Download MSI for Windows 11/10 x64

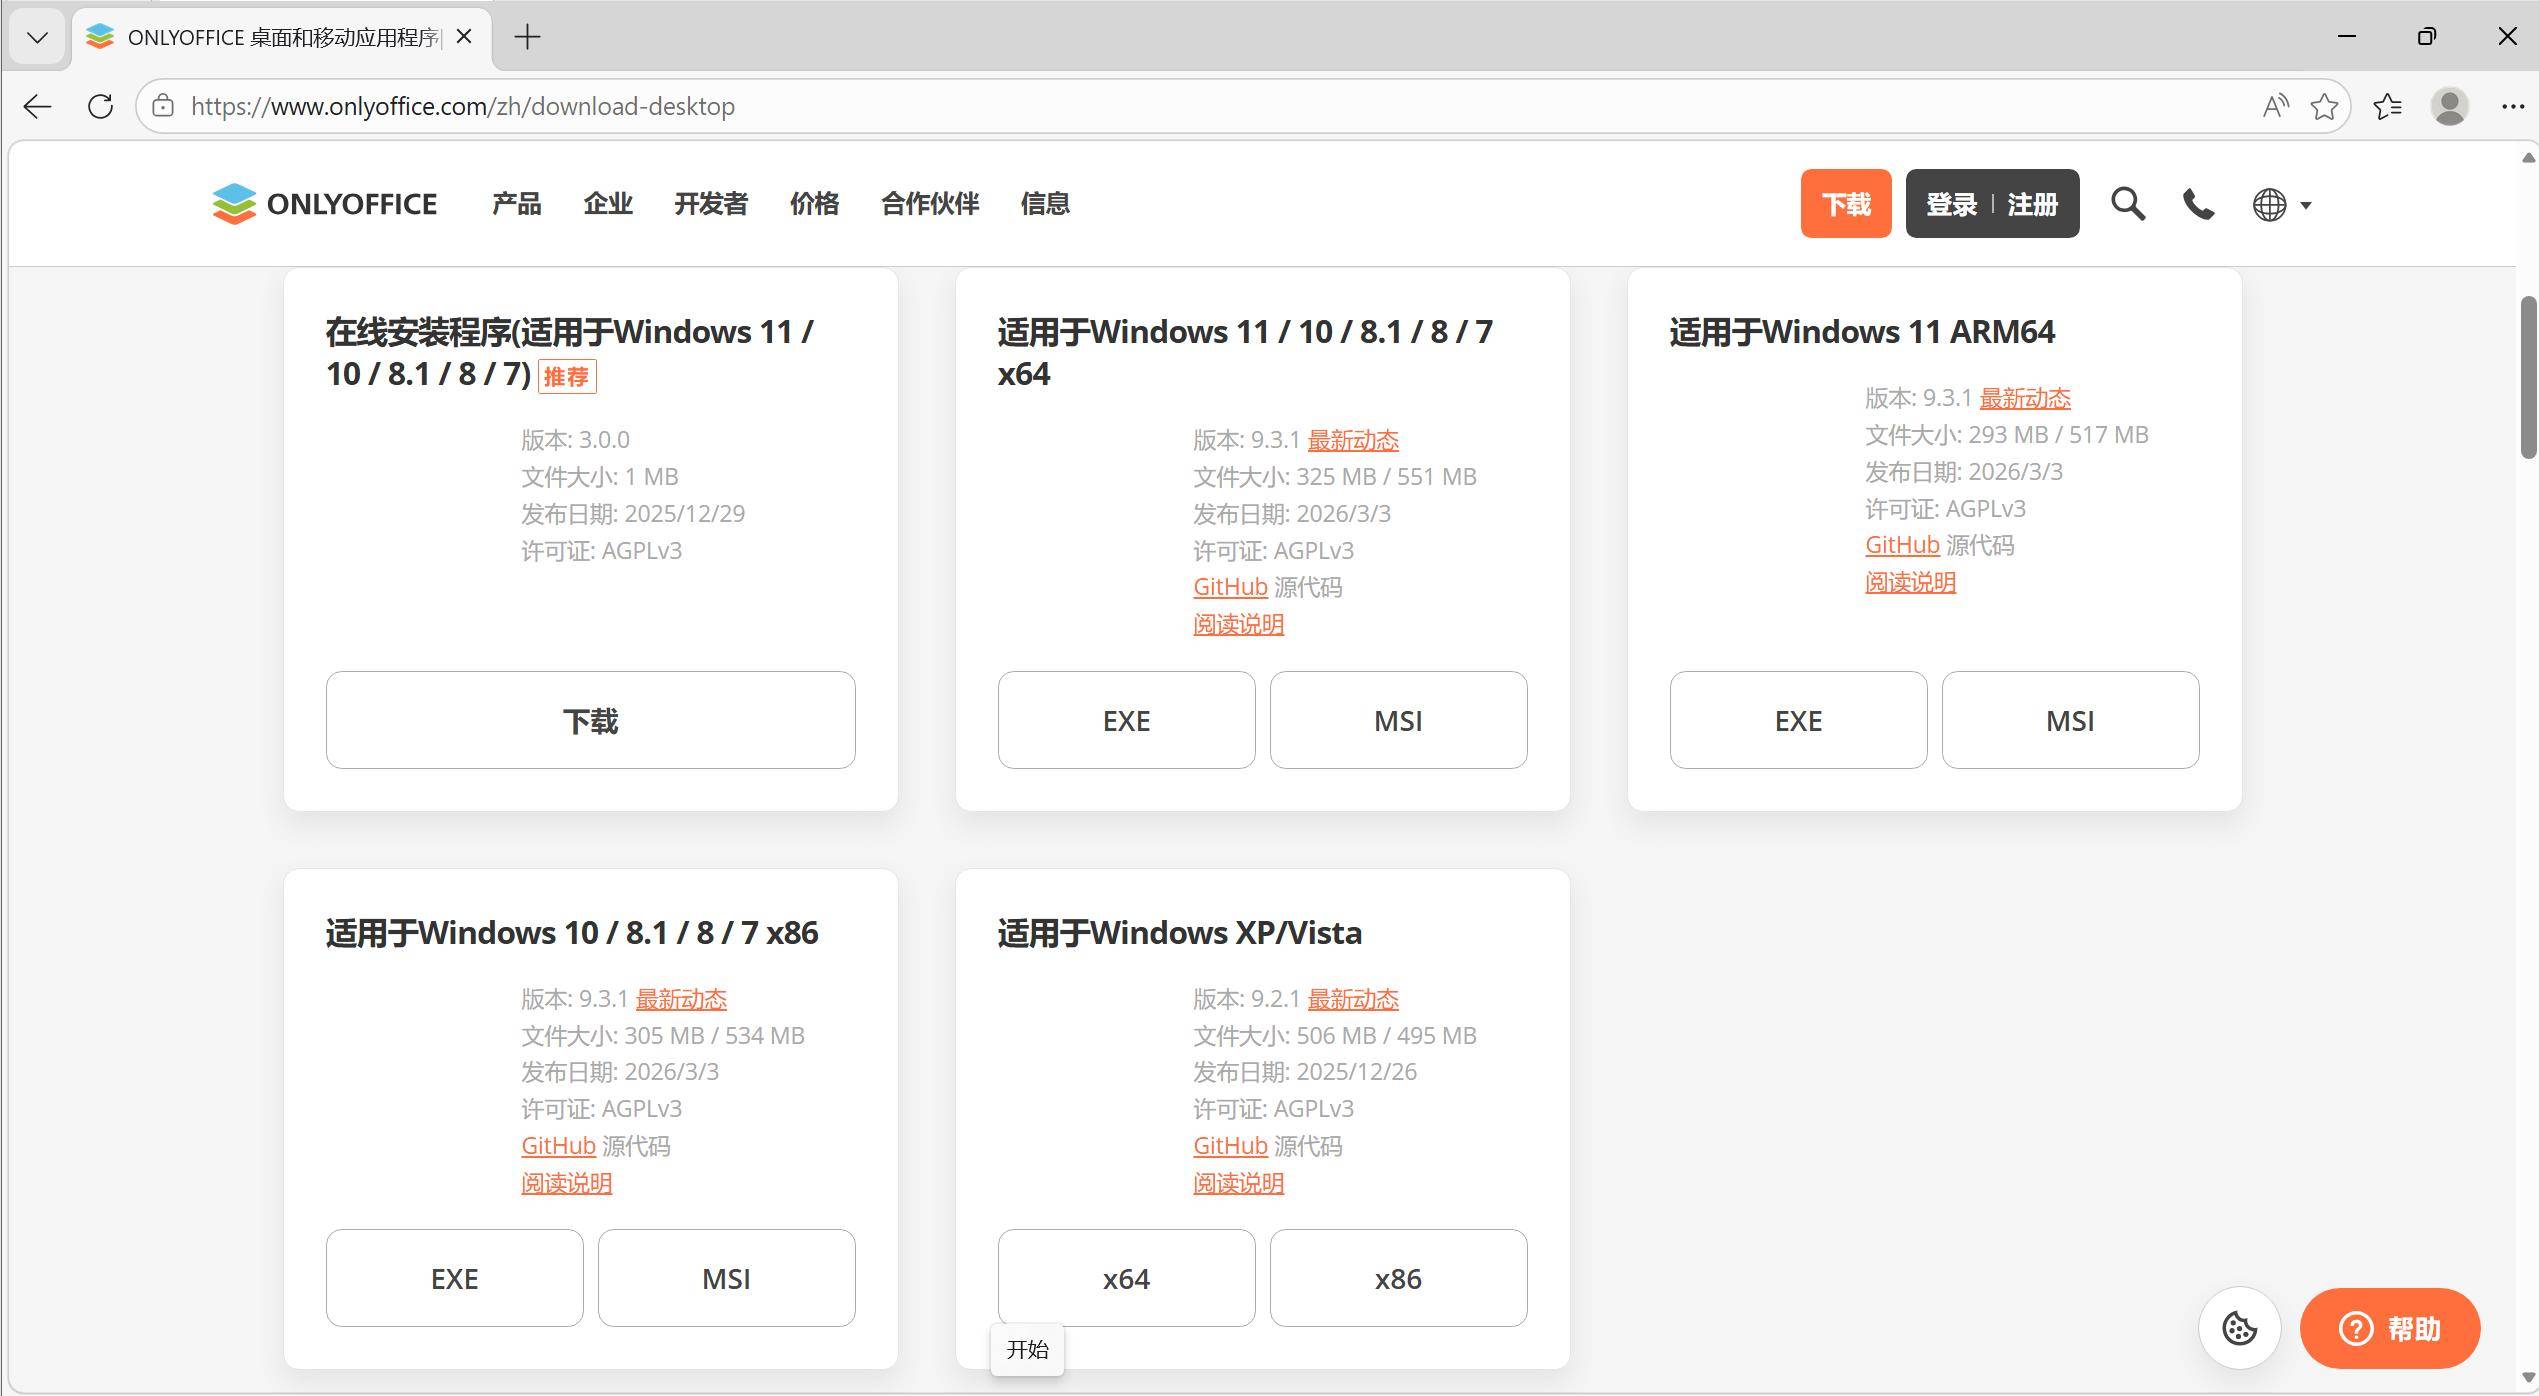1398,720
